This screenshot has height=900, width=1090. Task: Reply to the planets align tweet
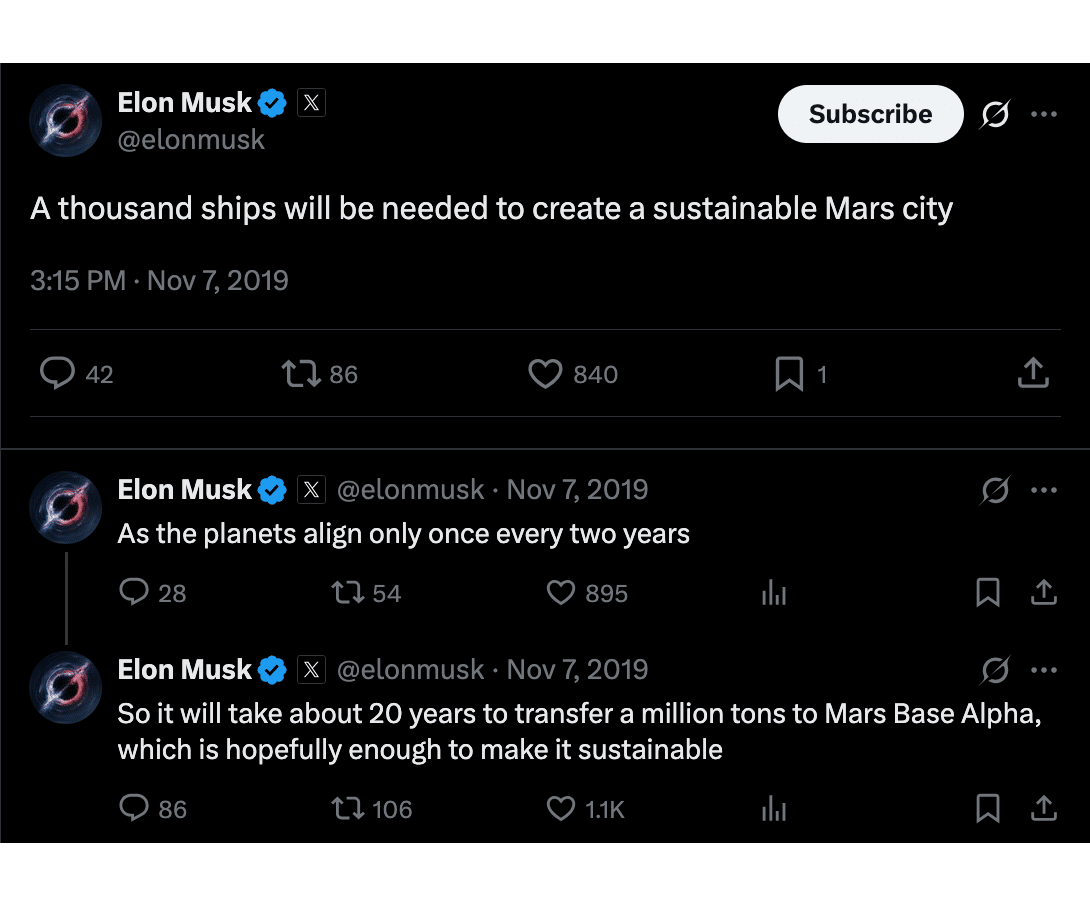[x=134, y=592]
